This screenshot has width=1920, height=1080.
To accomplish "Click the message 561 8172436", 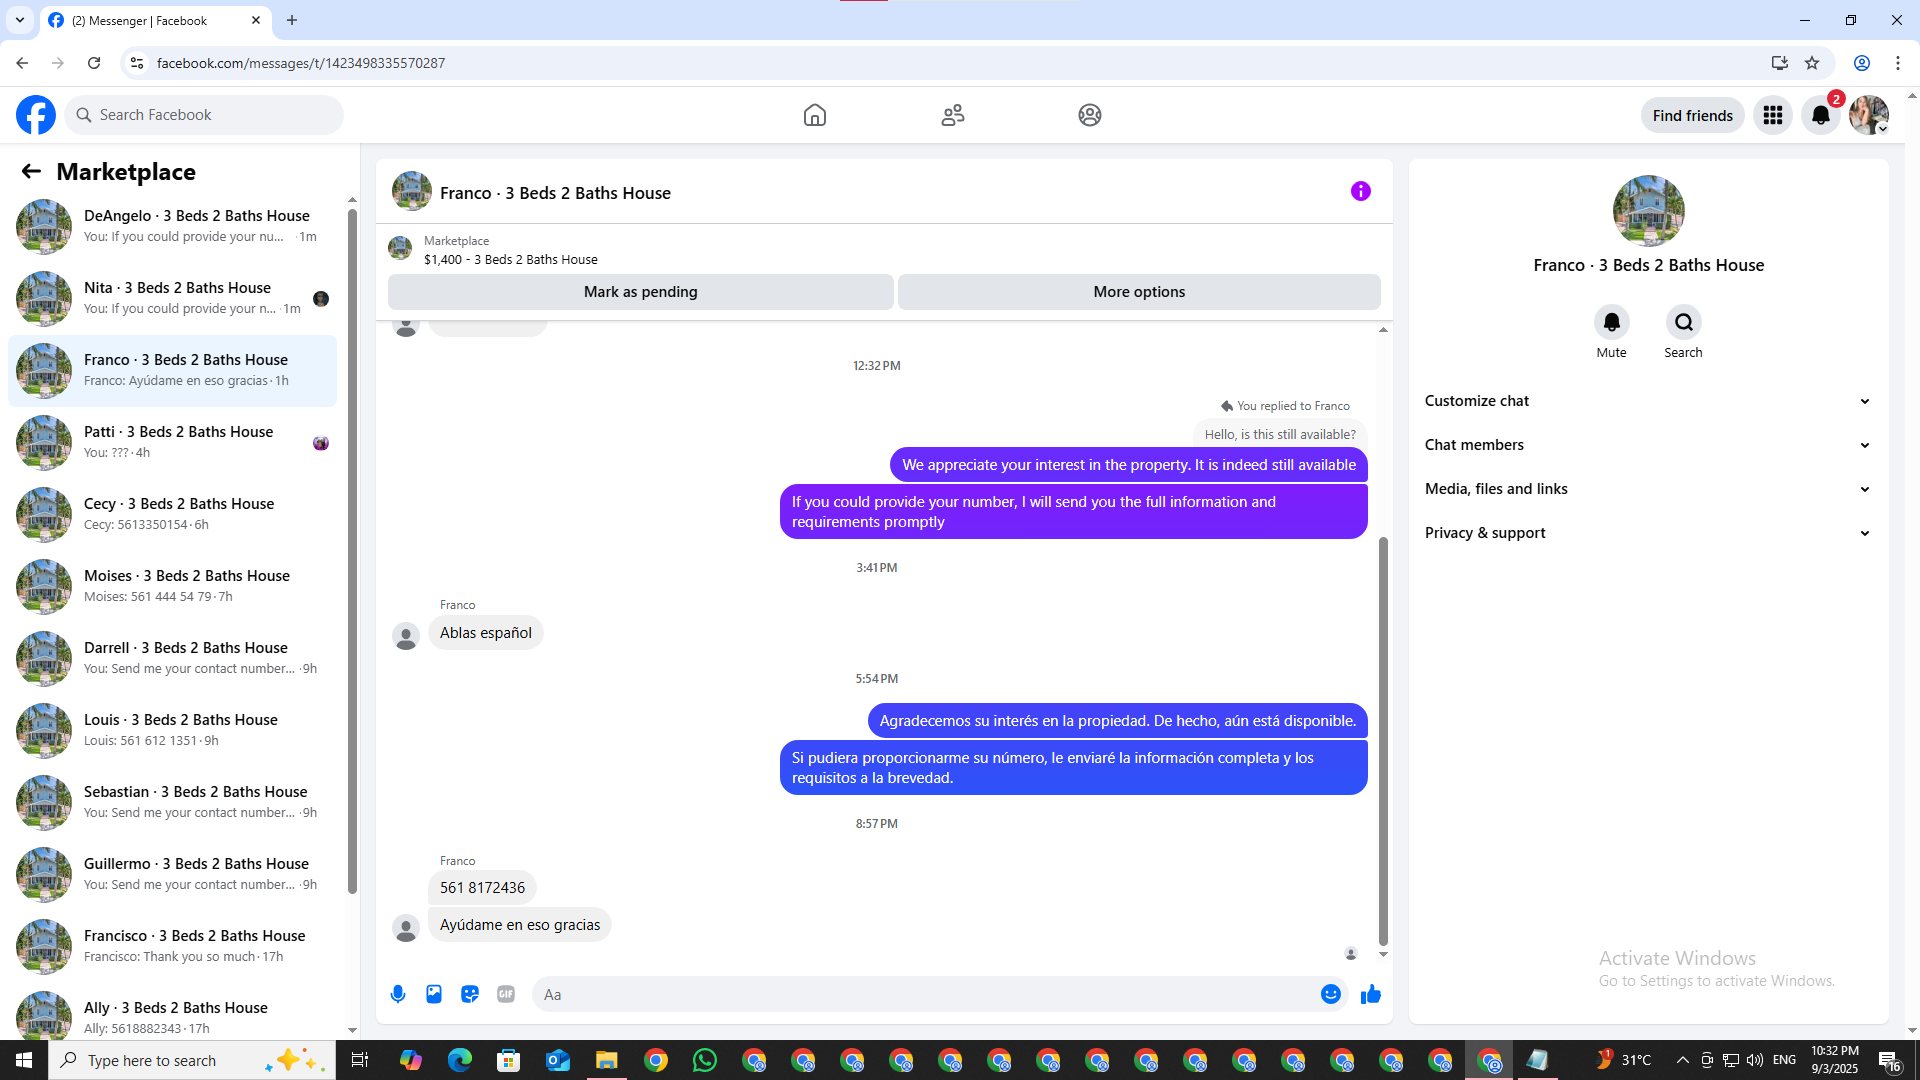I will point(482,888).
